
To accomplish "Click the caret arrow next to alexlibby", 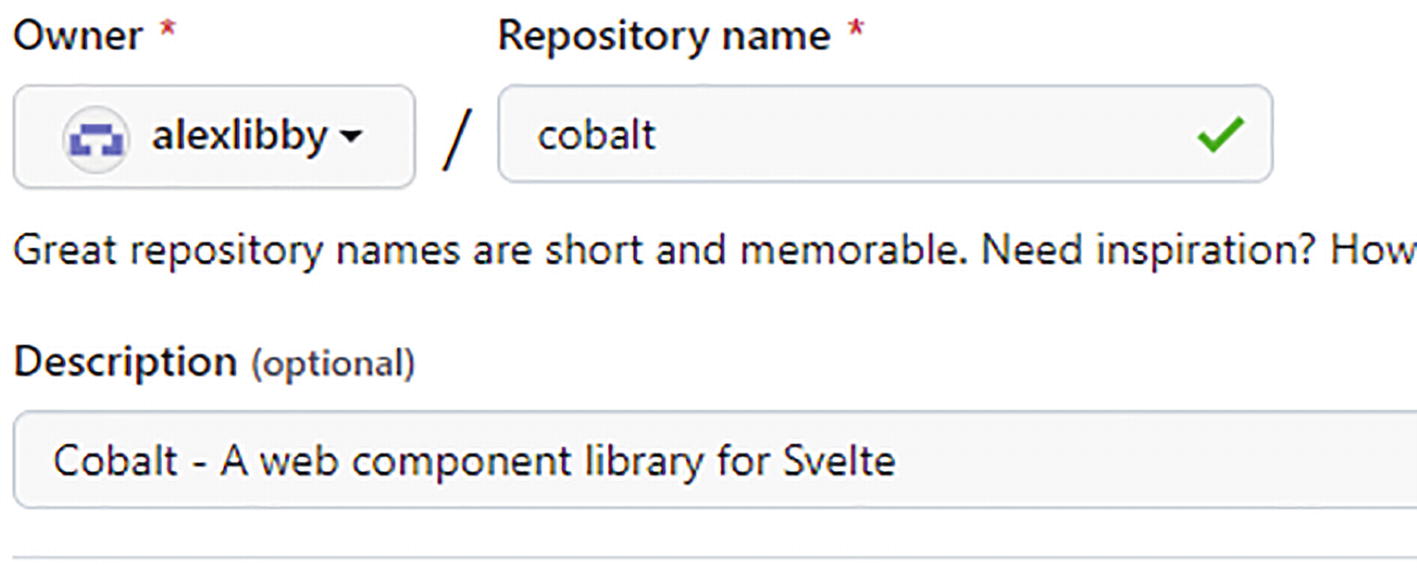I will pyautogui.click(x=349, y=138).
